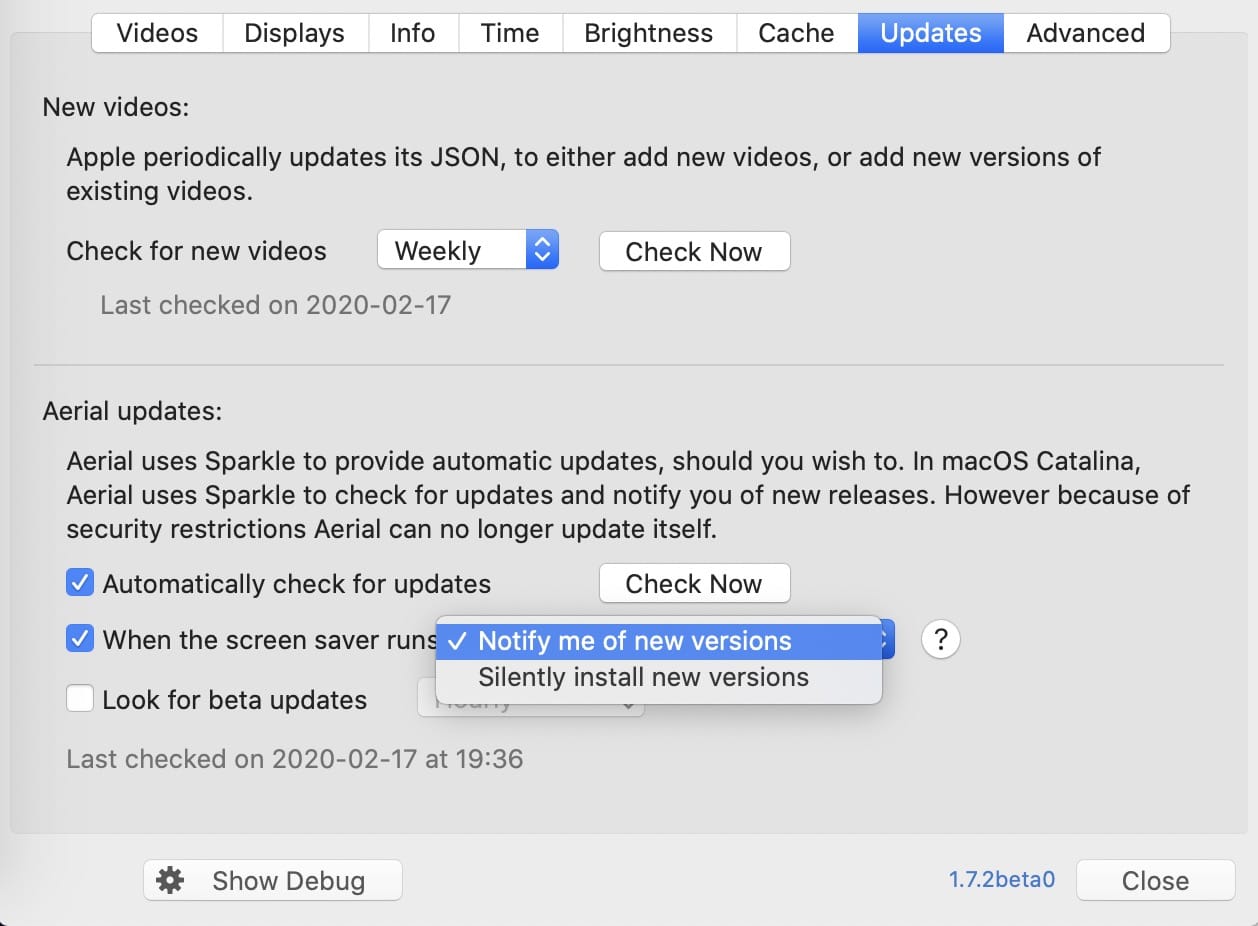Screen dimensions: 1258x926
Task: Toggle Automatically check for updates checkbox
Action: (x=80, y=583)
